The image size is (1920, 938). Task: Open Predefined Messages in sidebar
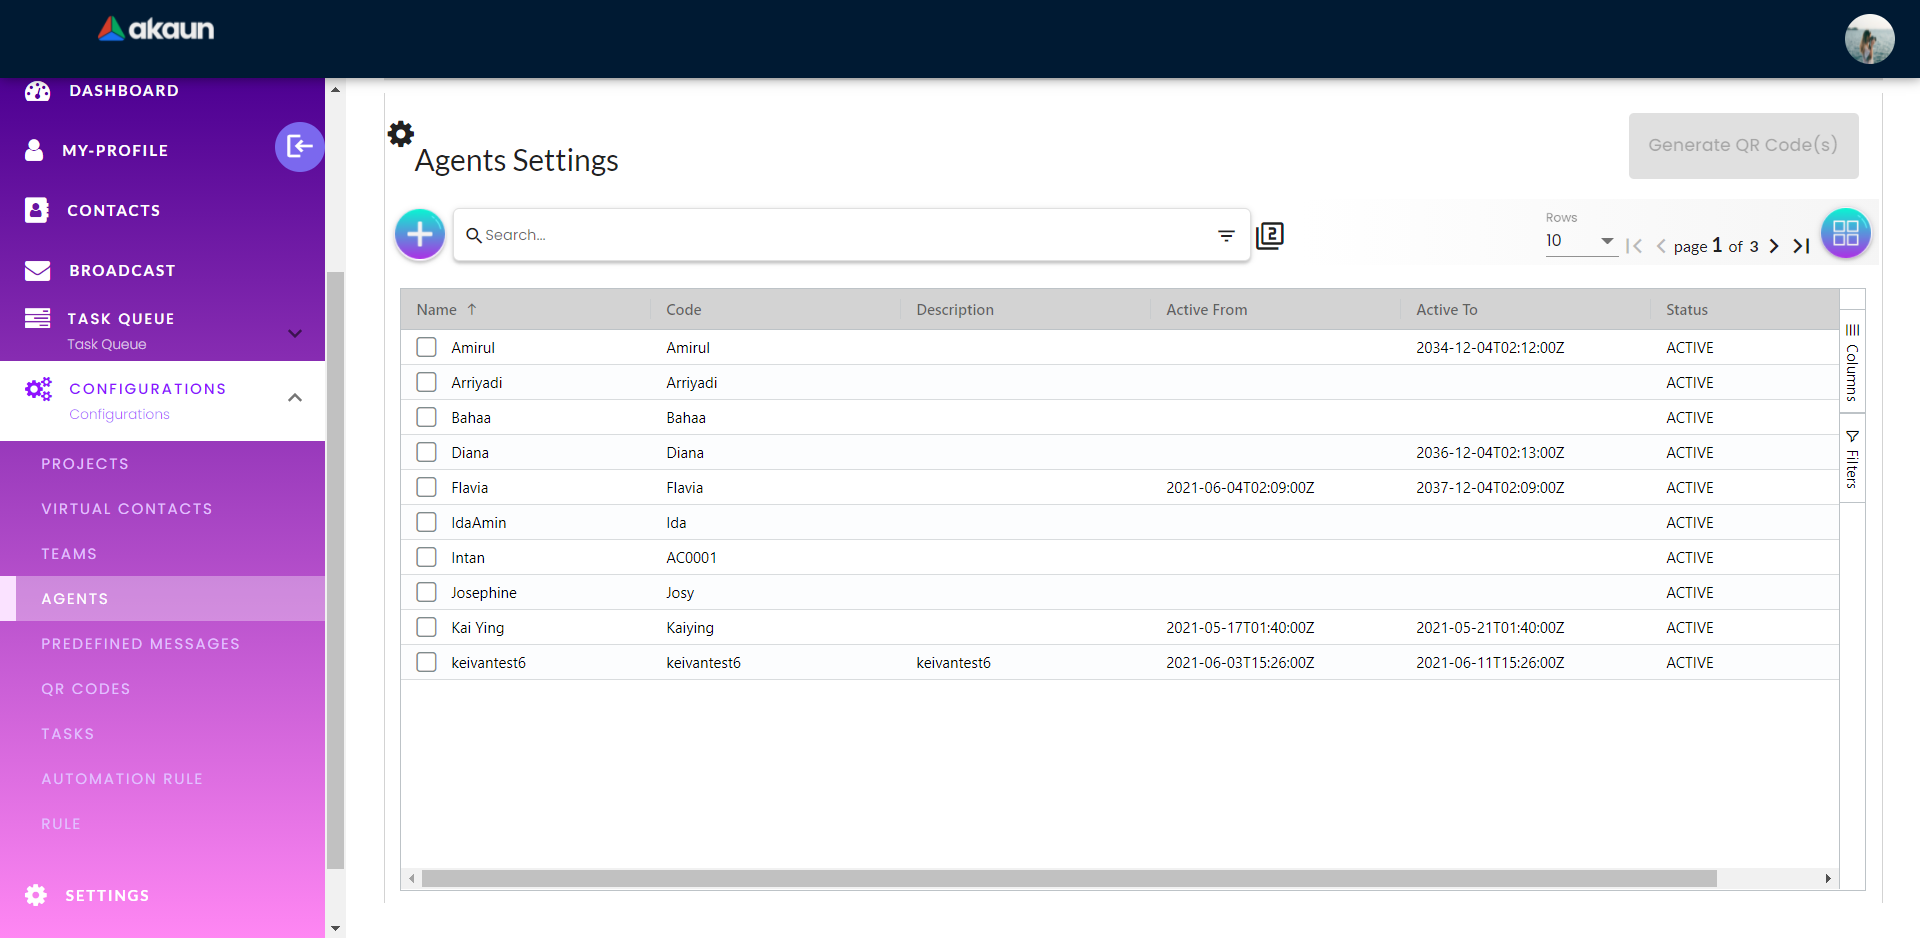tap(140, 644)
